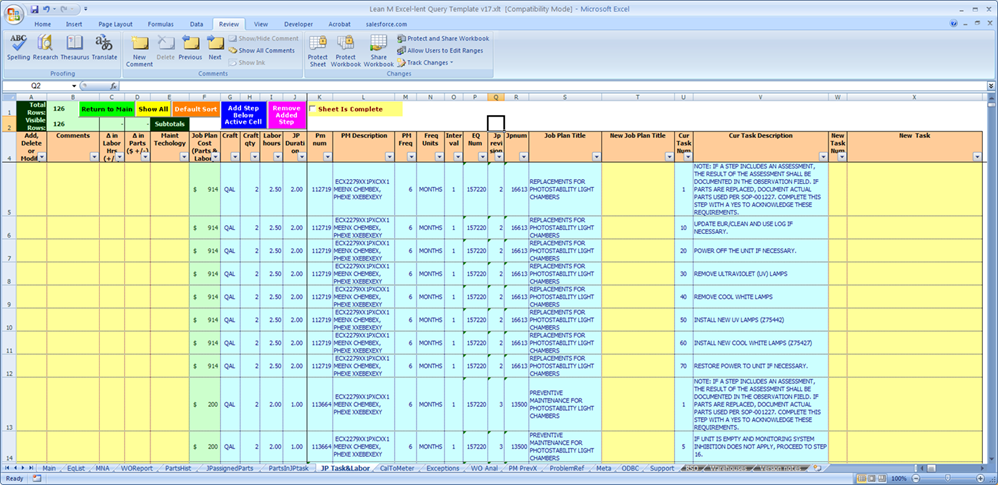The image size is (998, 485).
Task: Expand the formula bar chevron
Action: tap(991, 85)
